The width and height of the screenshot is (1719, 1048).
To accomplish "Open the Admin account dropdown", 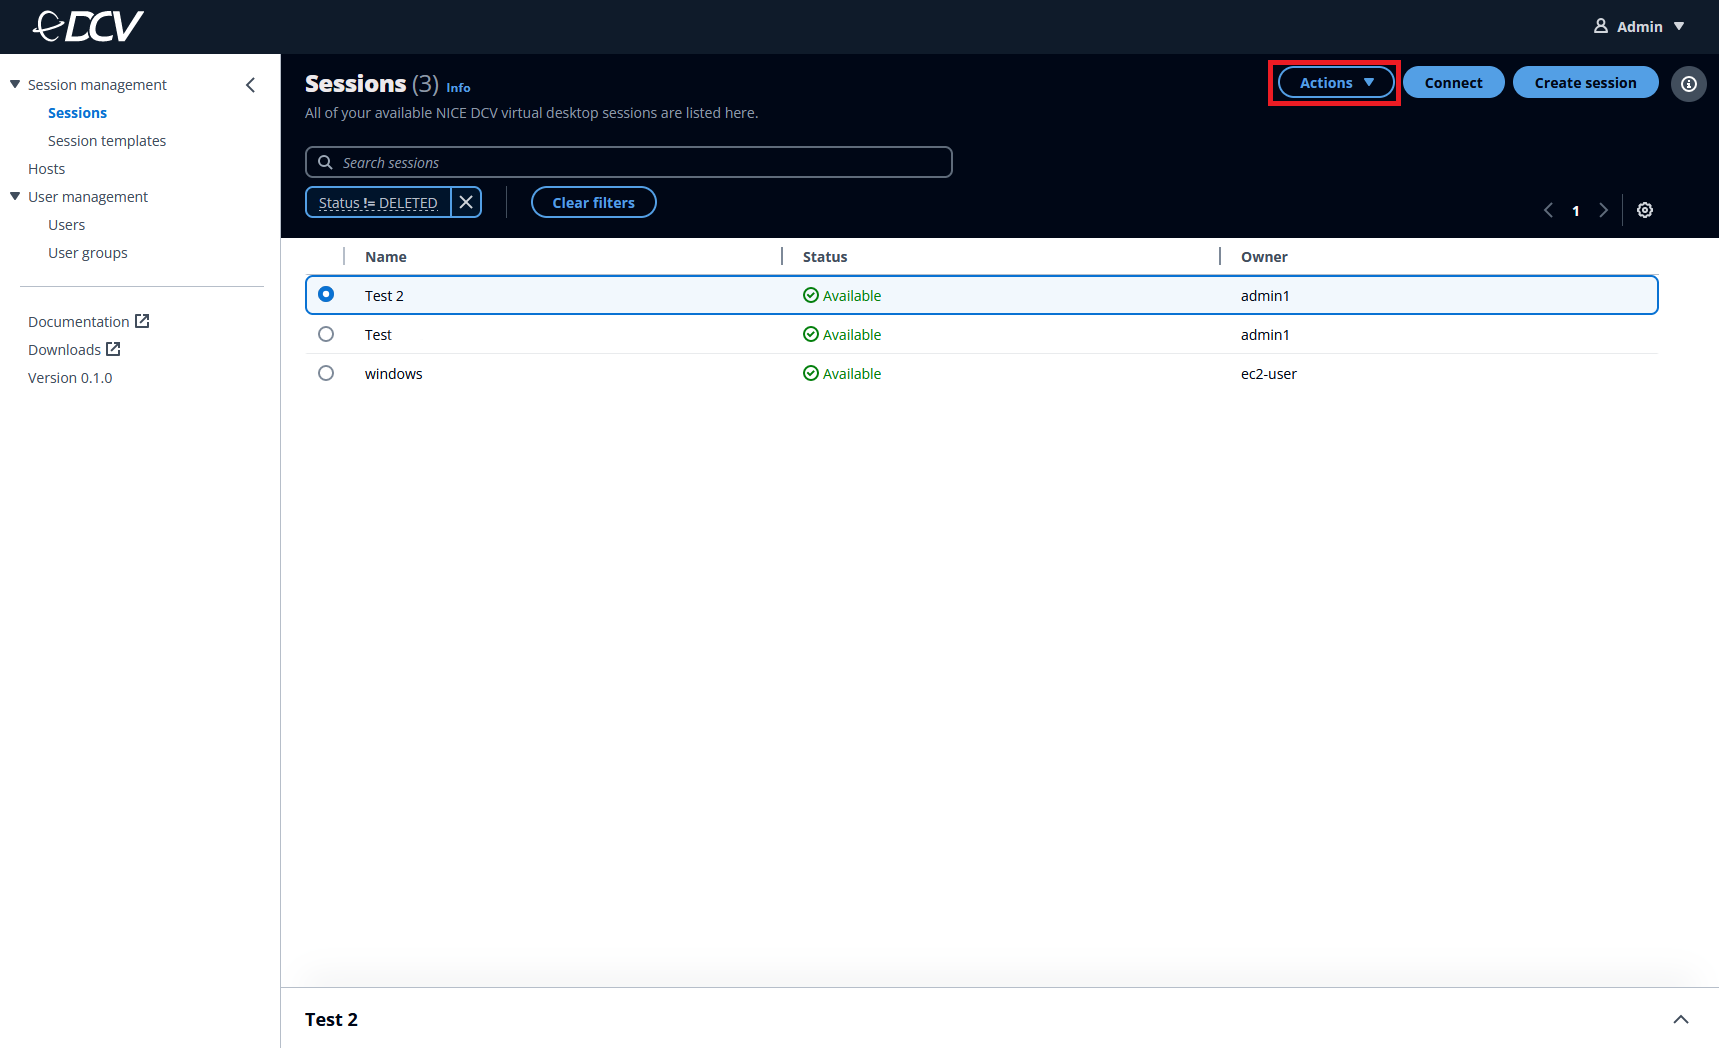I will click(1638, 26).
